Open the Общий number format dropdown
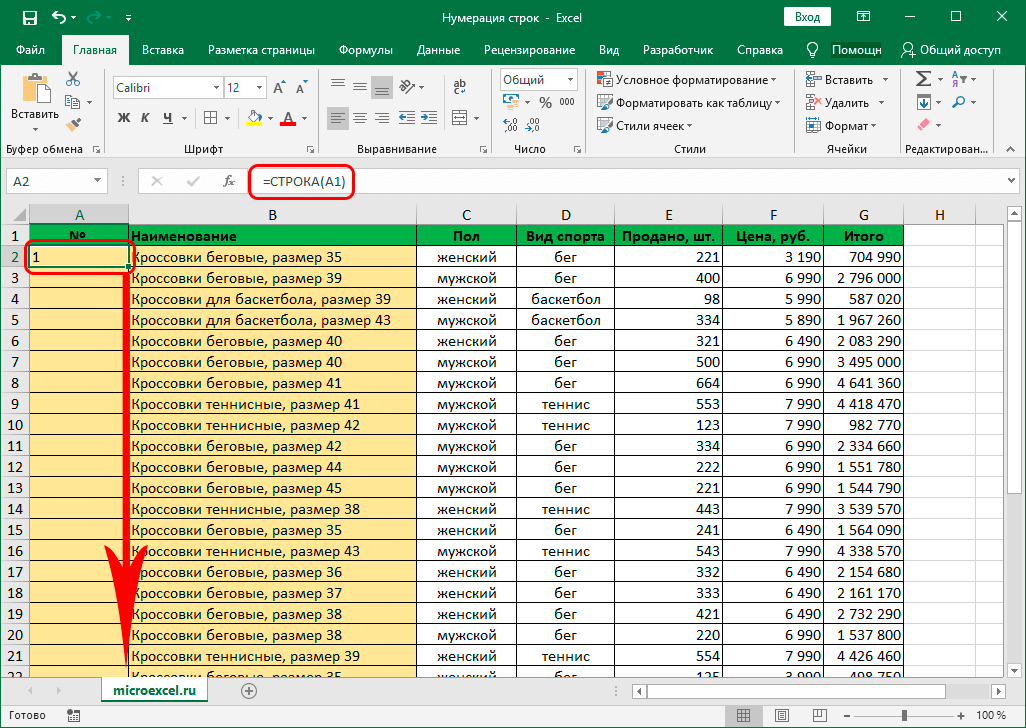This screenshot has height=728, width=1026. pos(571,80)
